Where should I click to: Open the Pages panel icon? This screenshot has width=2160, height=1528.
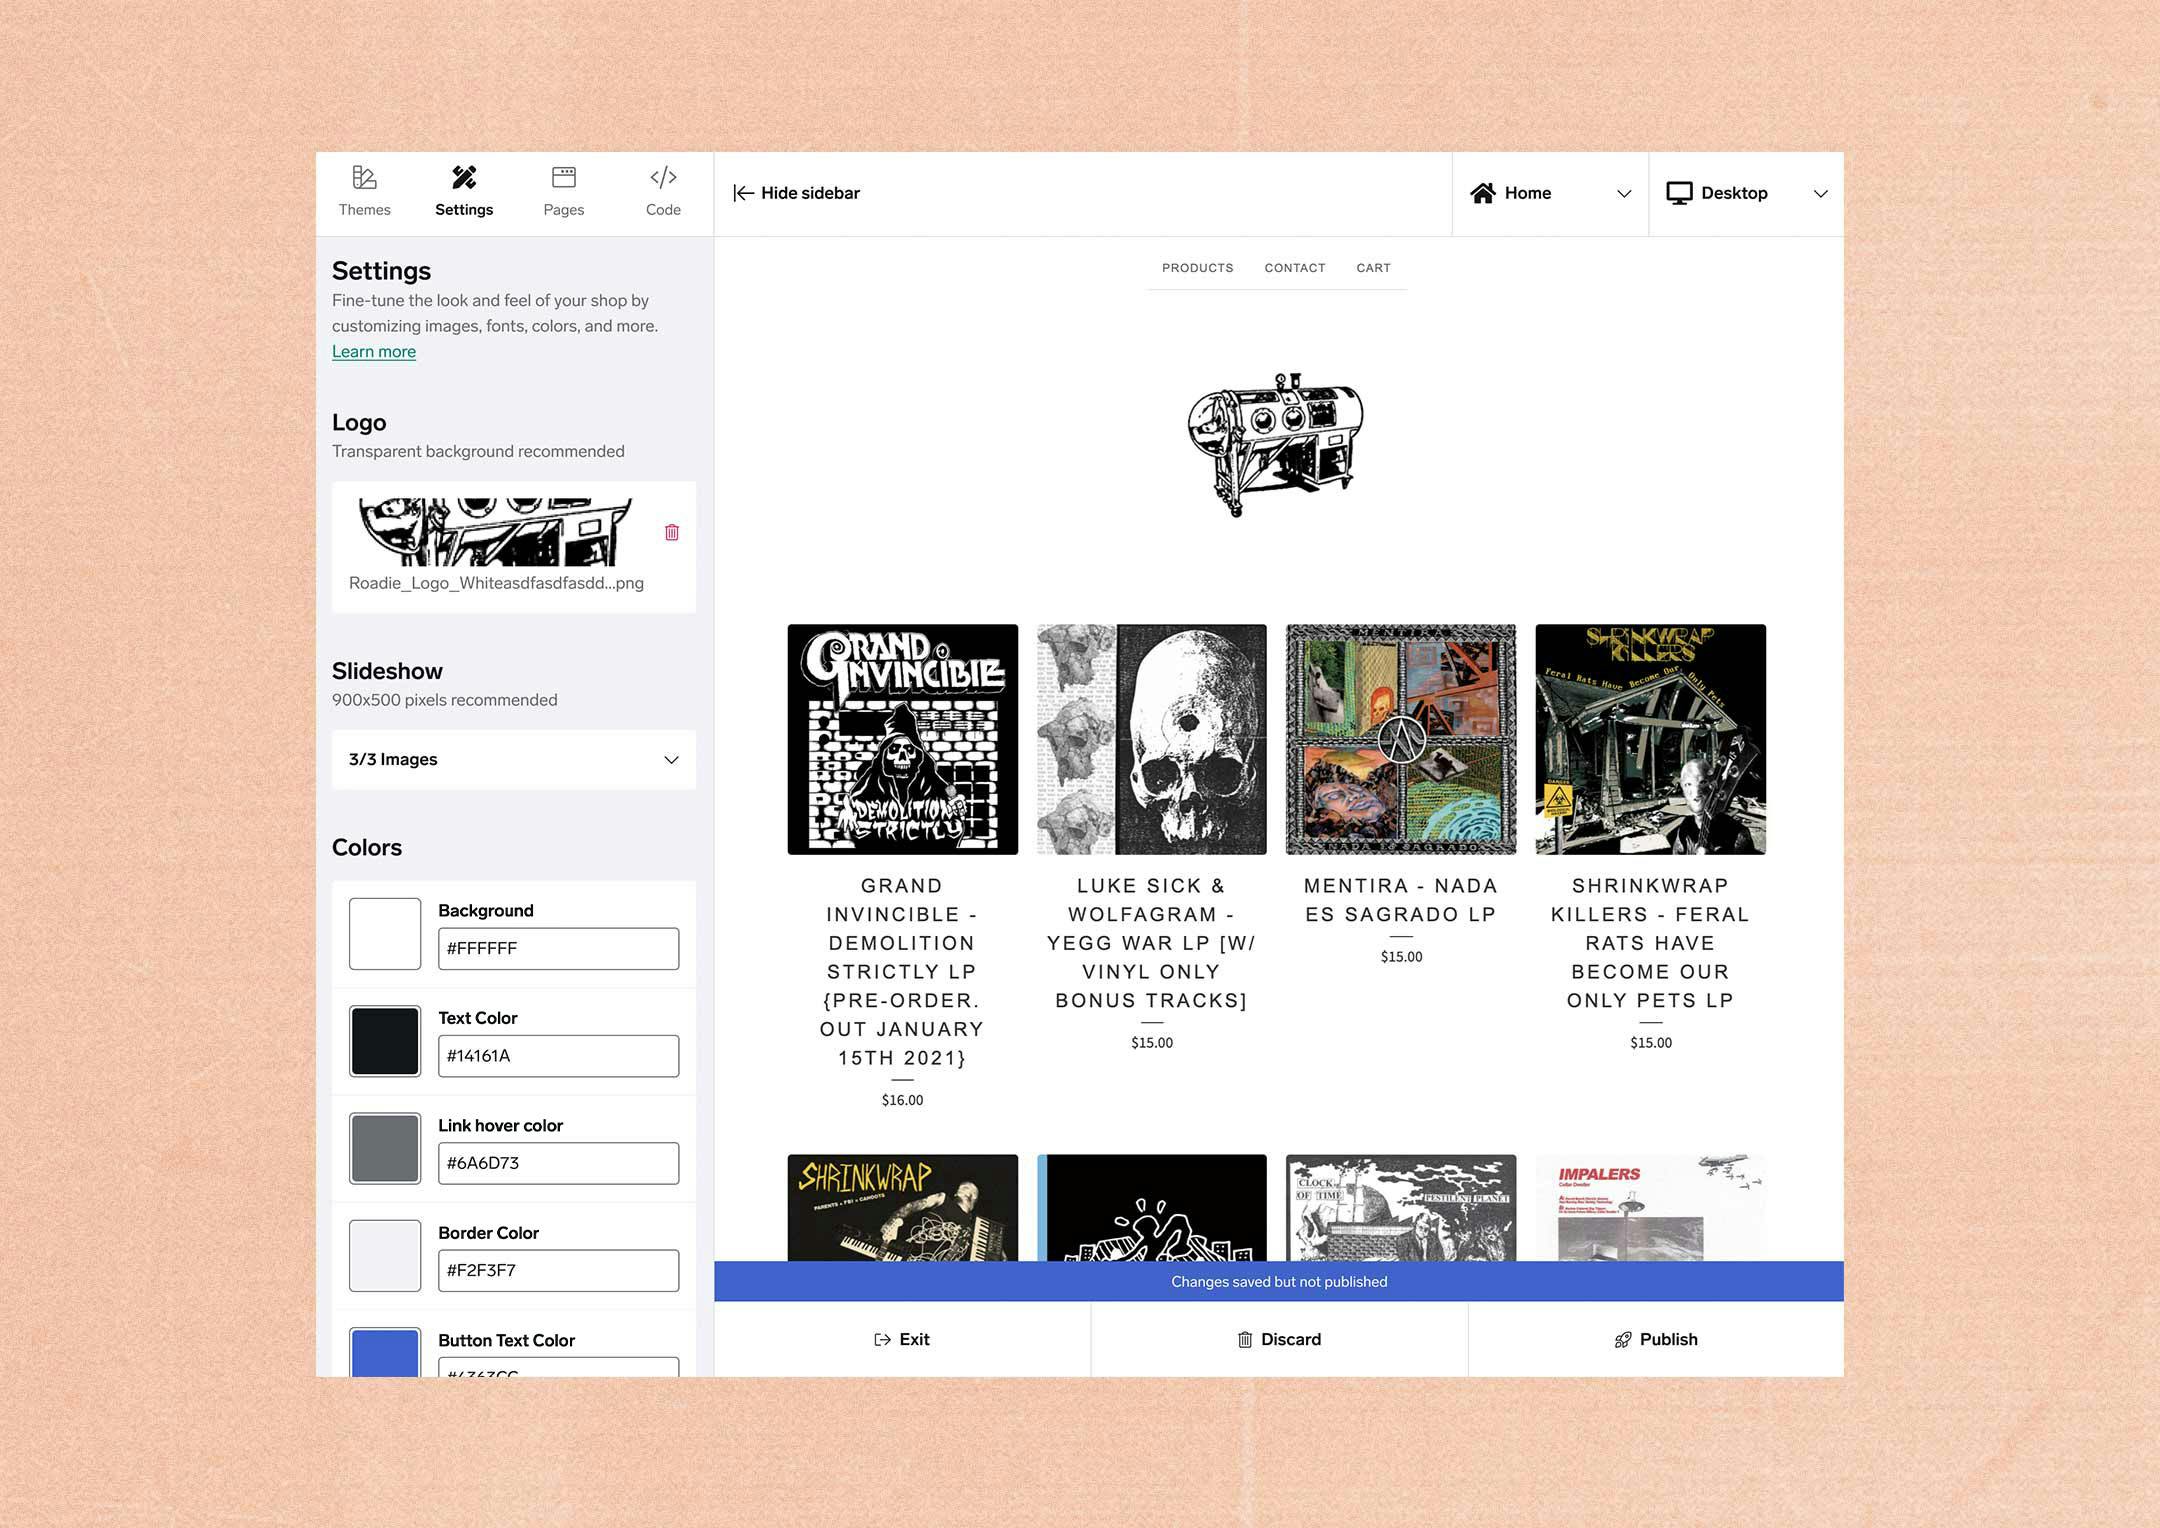(563, 178)
